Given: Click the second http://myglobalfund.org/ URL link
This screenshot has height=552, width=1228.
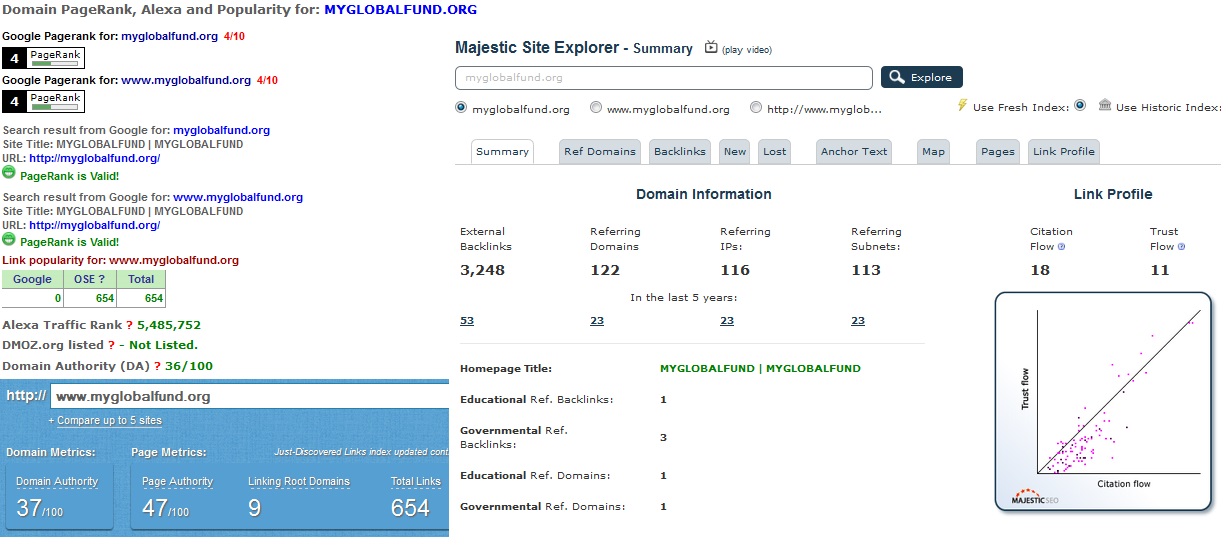Looking at the screenshot, I should click(x=95, y=225).
